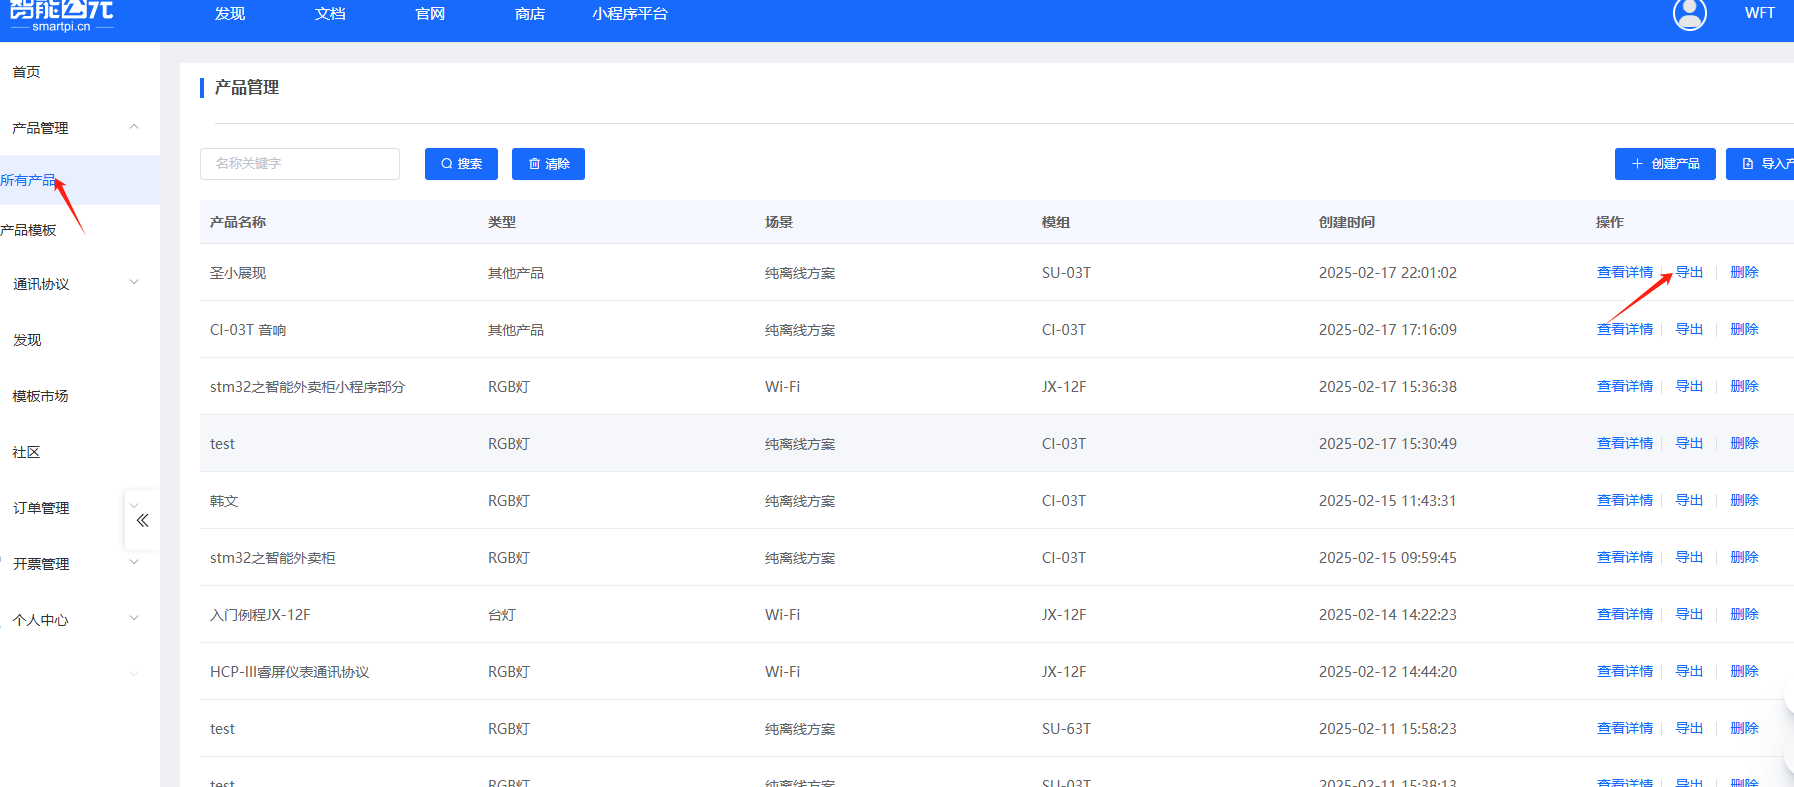Export the CI-03T 音响 product
The height and width of the screenshot is (787, 1794).
click(x=1688, y=329)
